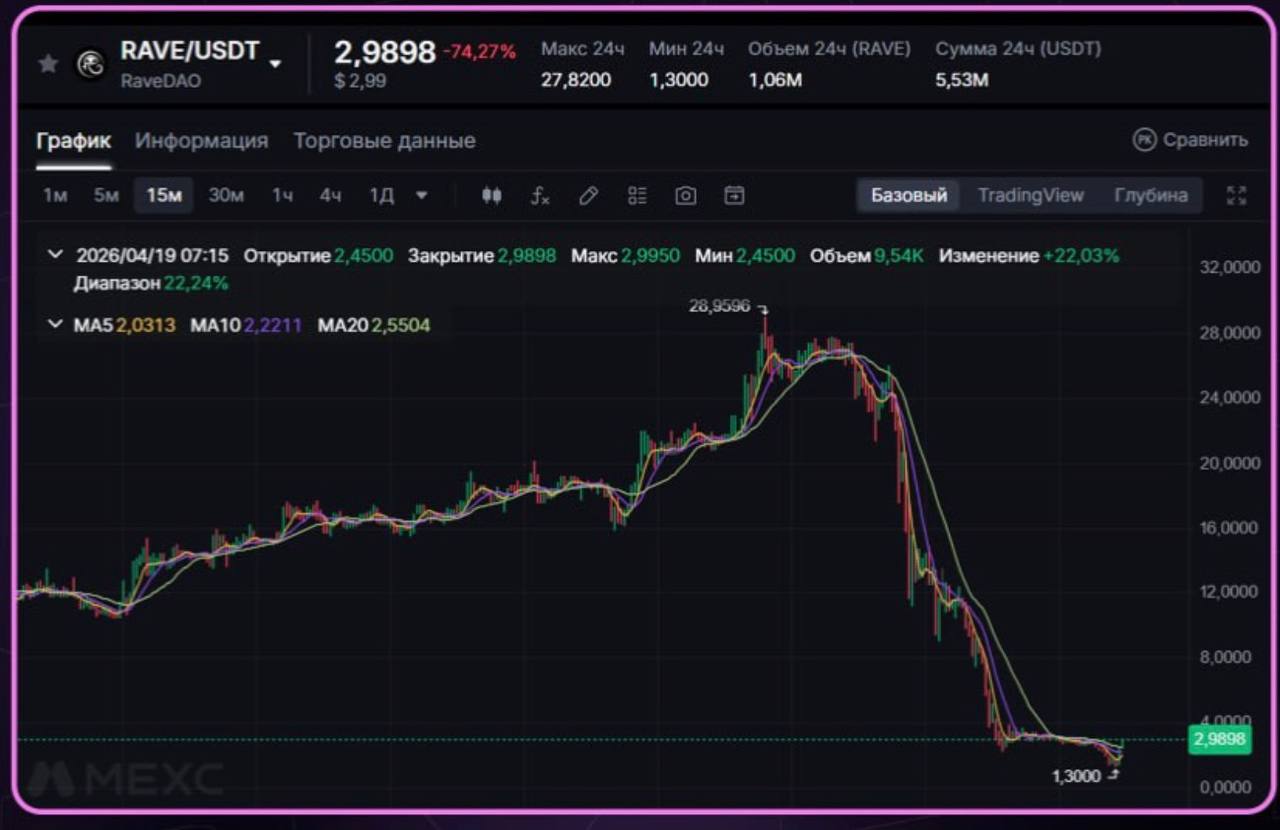Click the PK icon next to Сравнить

pos(1144,140)
